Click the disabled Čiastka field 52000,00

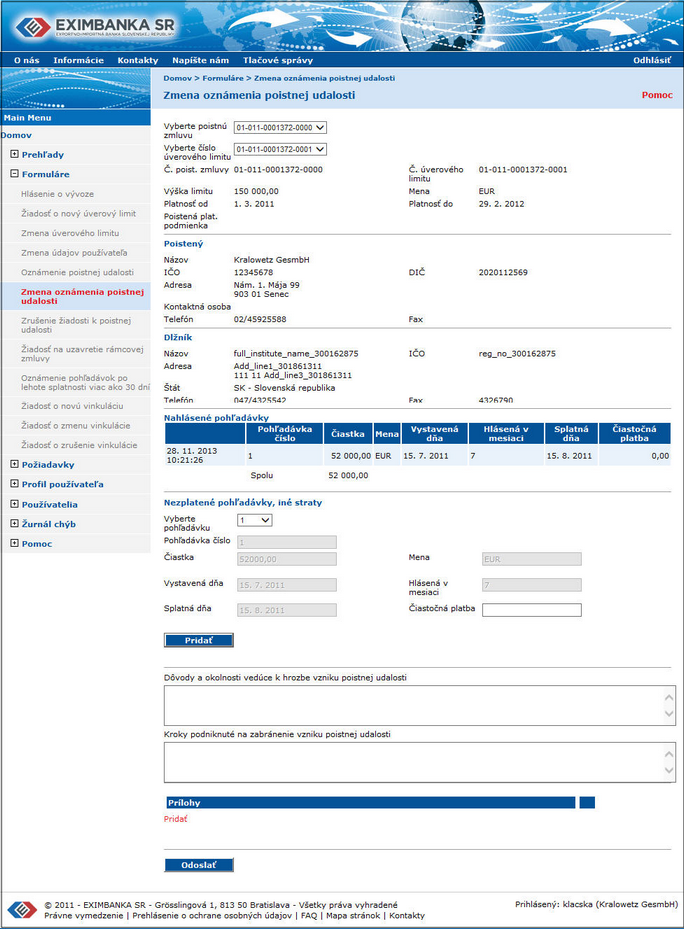287,559
